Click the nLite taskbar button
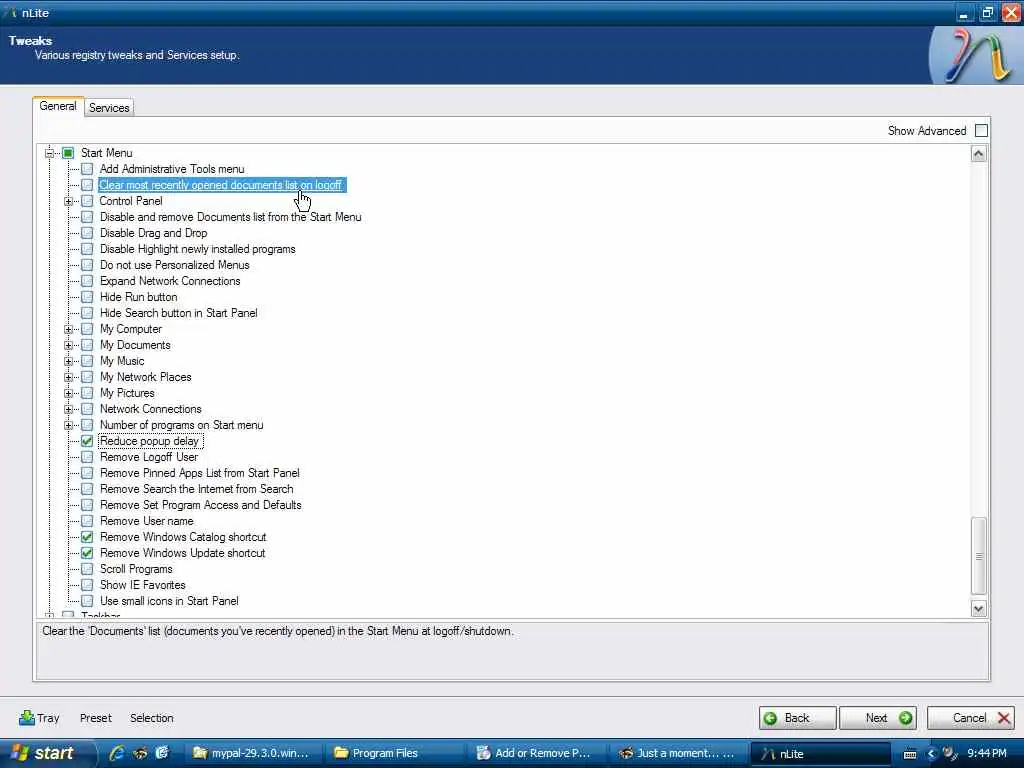 tap(820, 754)
